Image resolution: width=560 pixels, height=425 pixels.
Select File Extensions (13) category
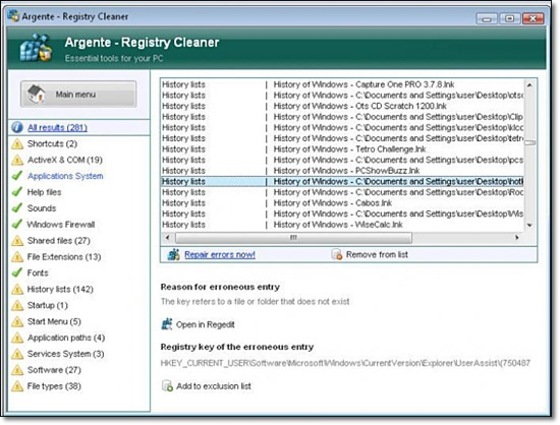click(x=64, y=257)
